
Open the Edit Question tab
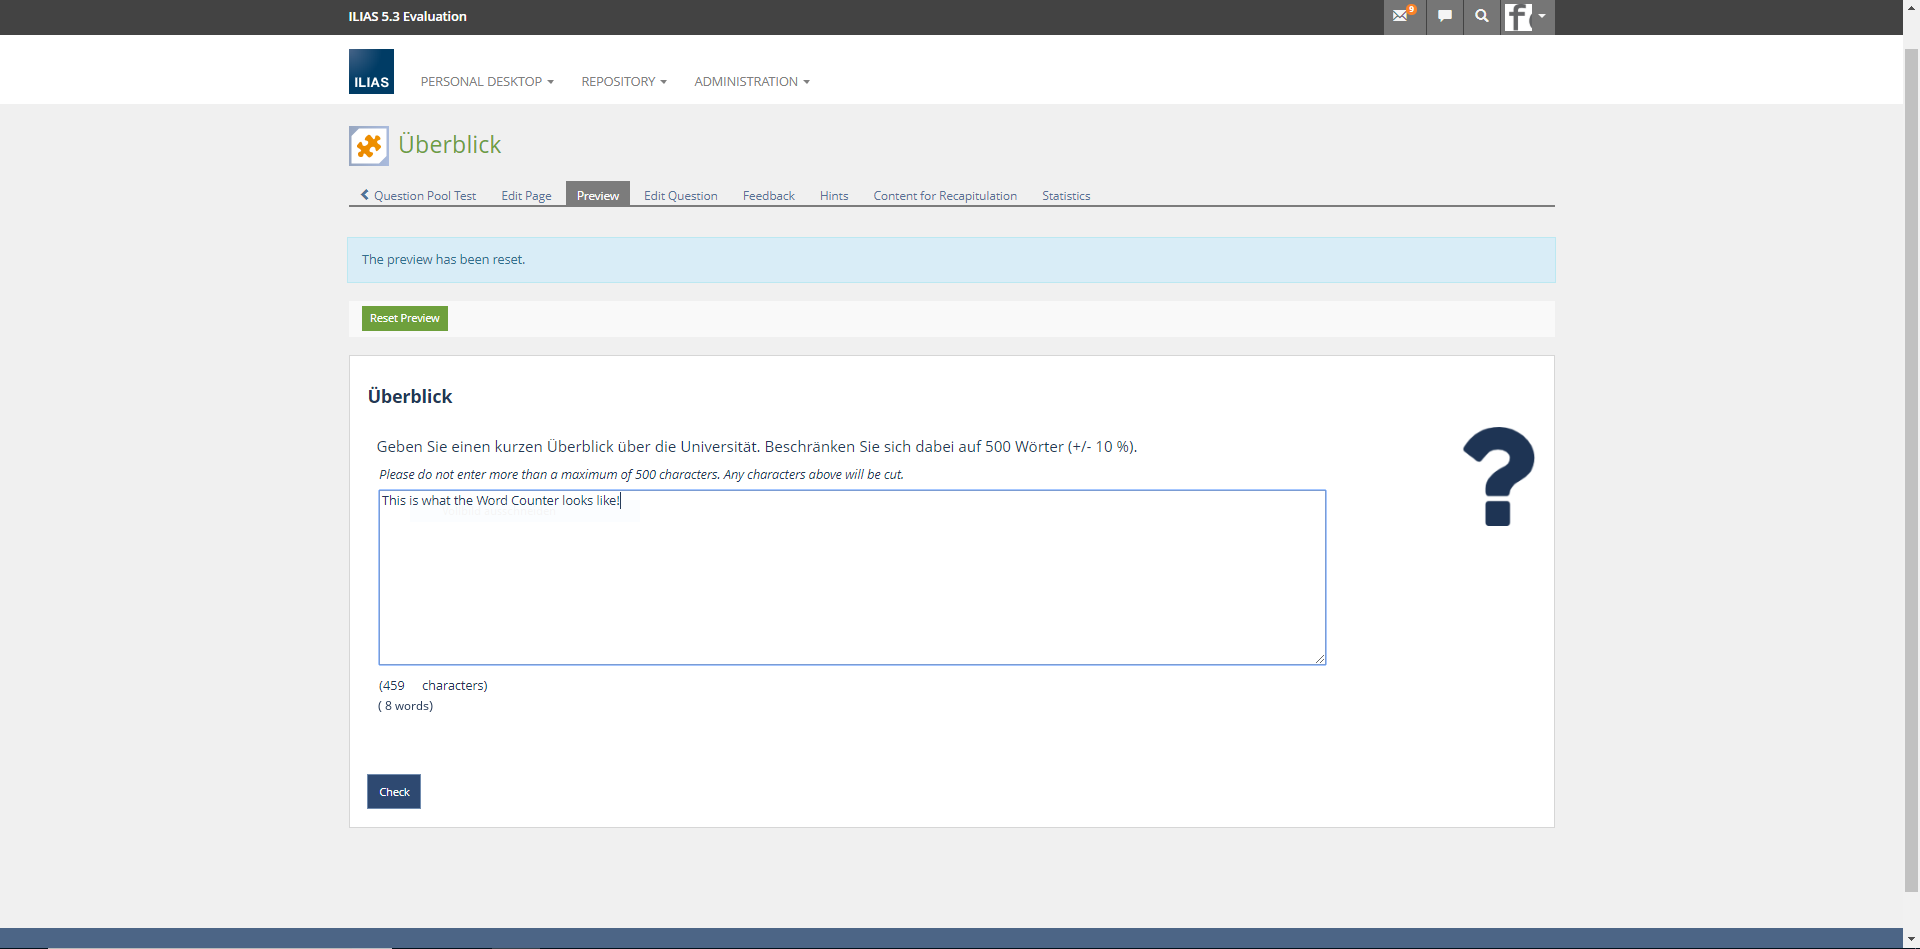pyautogui.click(x=680, y=196)
